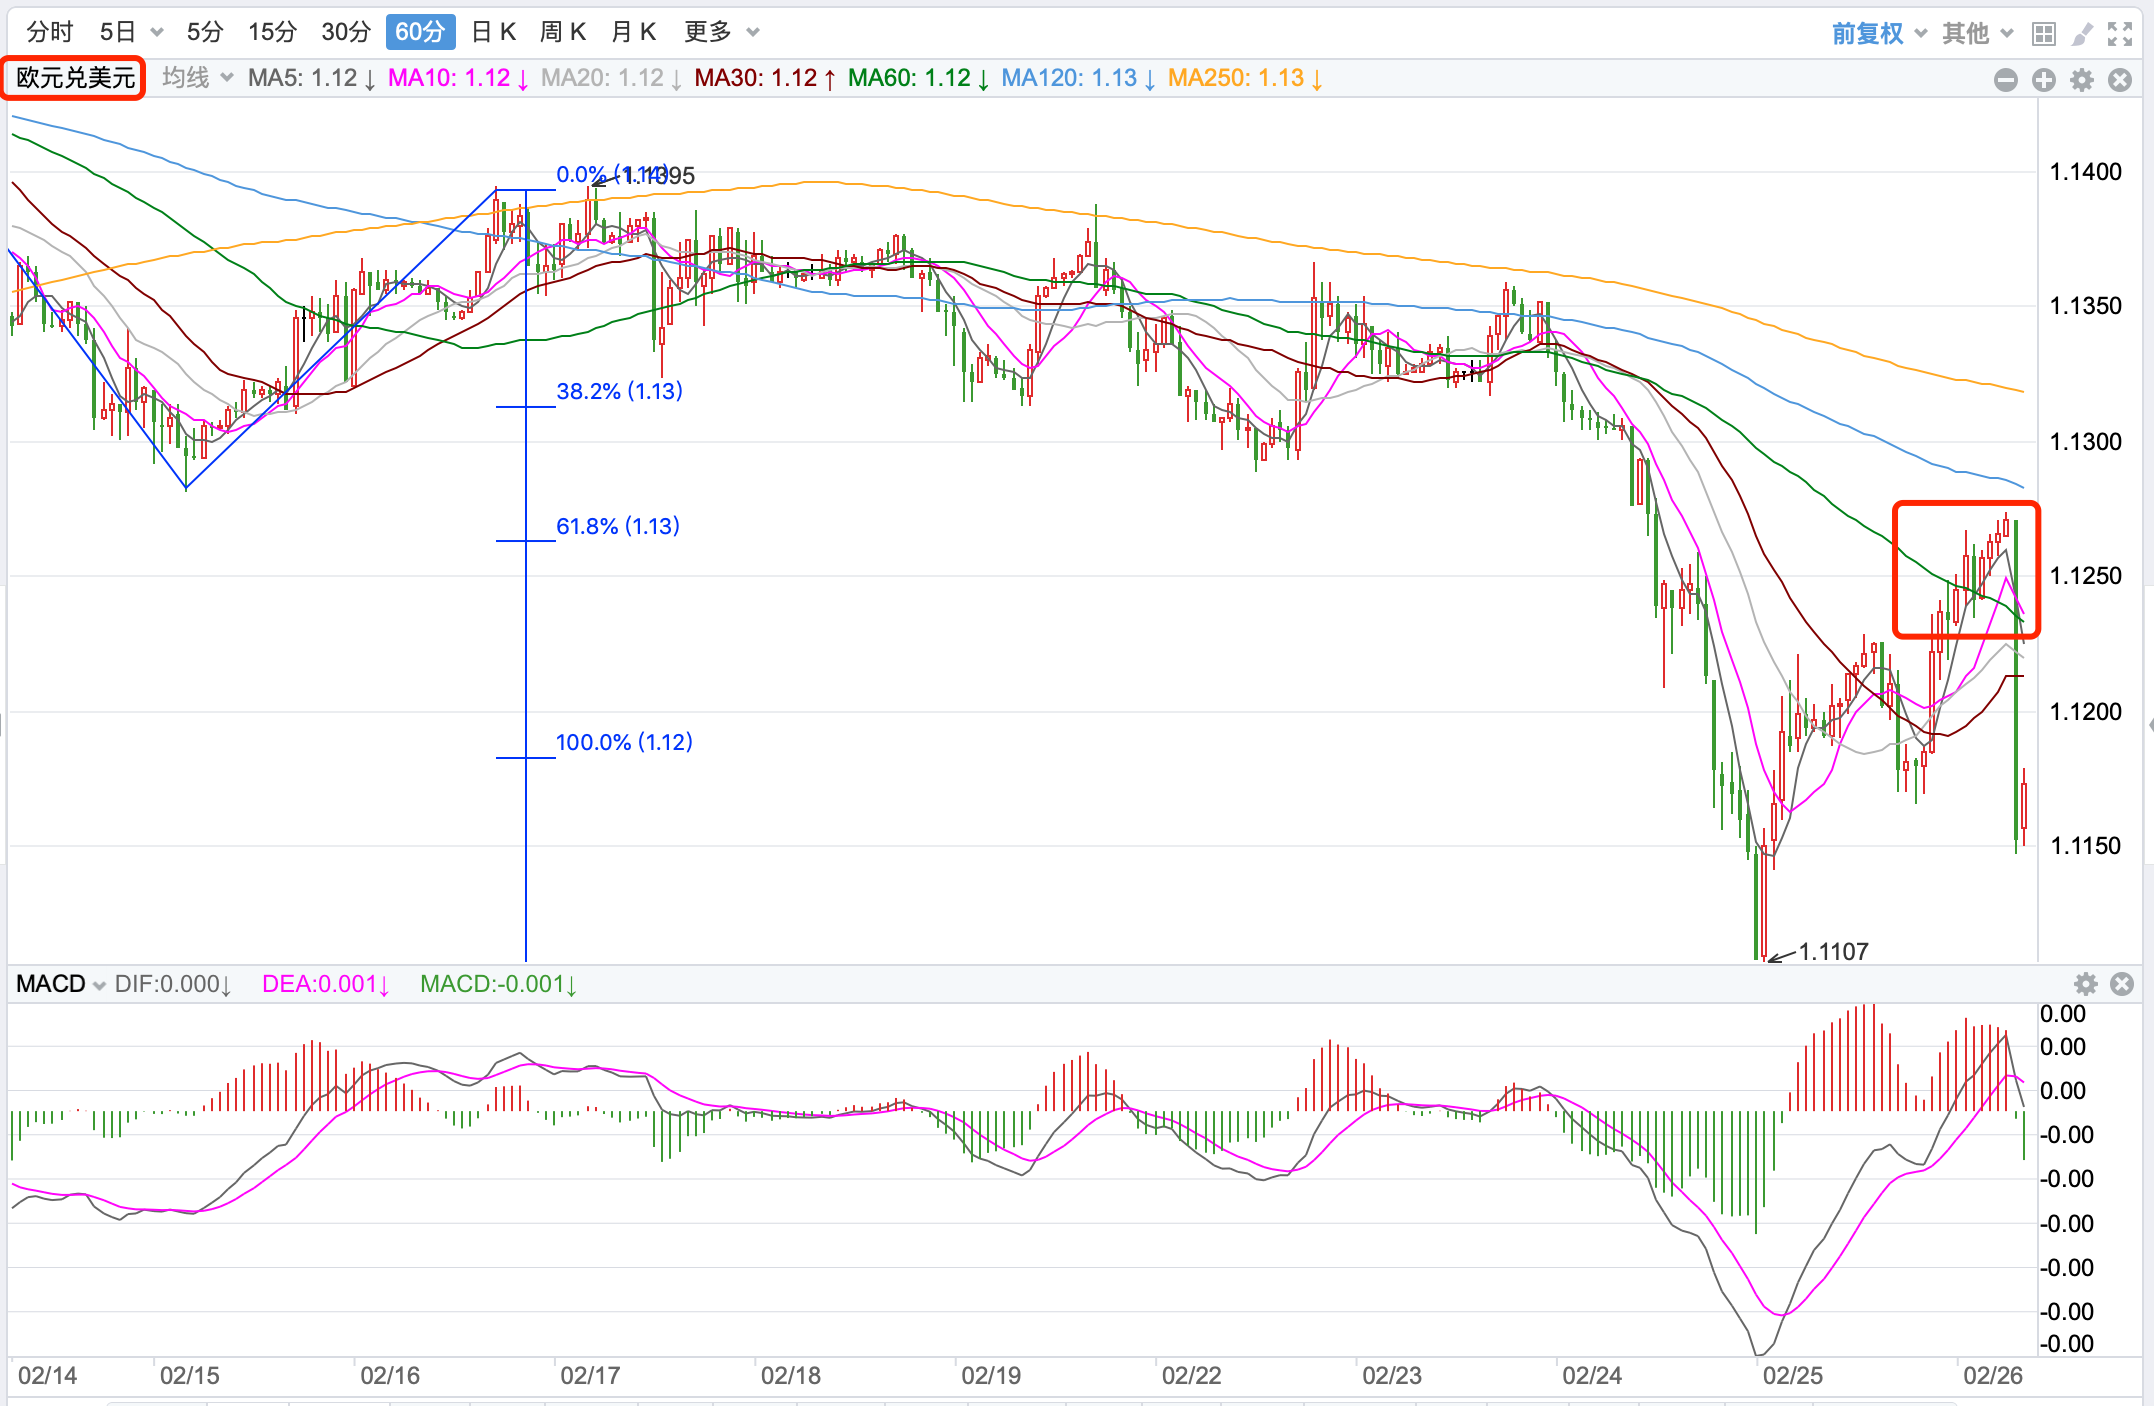Viewport: 2154px width, 1406px height.
Task: Enter fullscreen with the expand arrows icon
Action: (x=2120, y=34)
